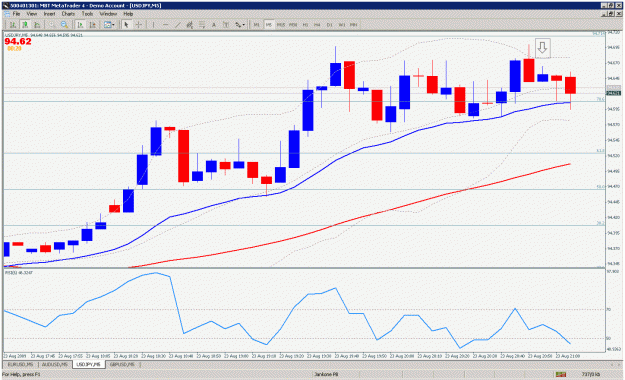This screenshot has width=625, height=380.
Task: Open the View menu
Action: click(32, 14)
